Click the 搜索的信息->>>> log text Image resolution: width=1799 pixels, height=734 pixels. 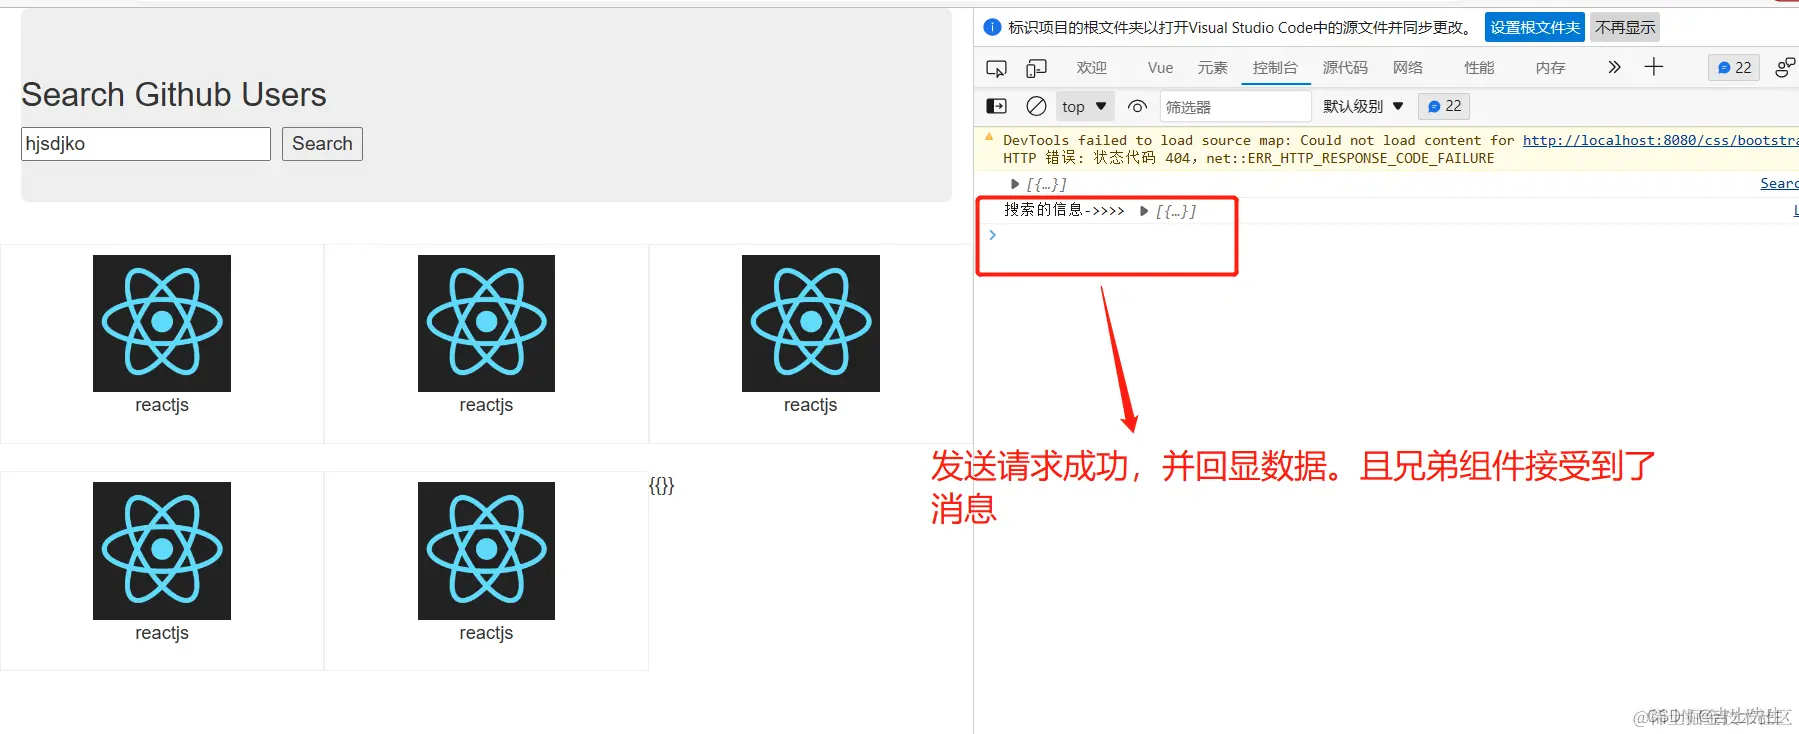[x=1064, y=210]
